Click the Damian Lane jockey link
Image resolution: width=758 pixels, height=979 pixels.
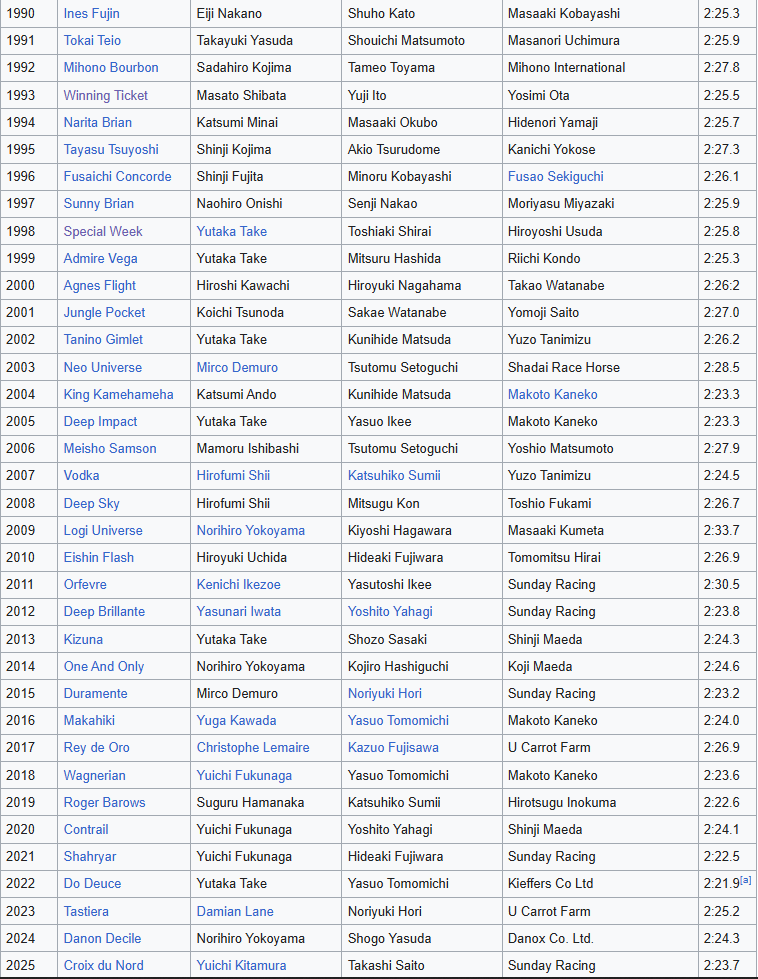[x=235, y=912]
